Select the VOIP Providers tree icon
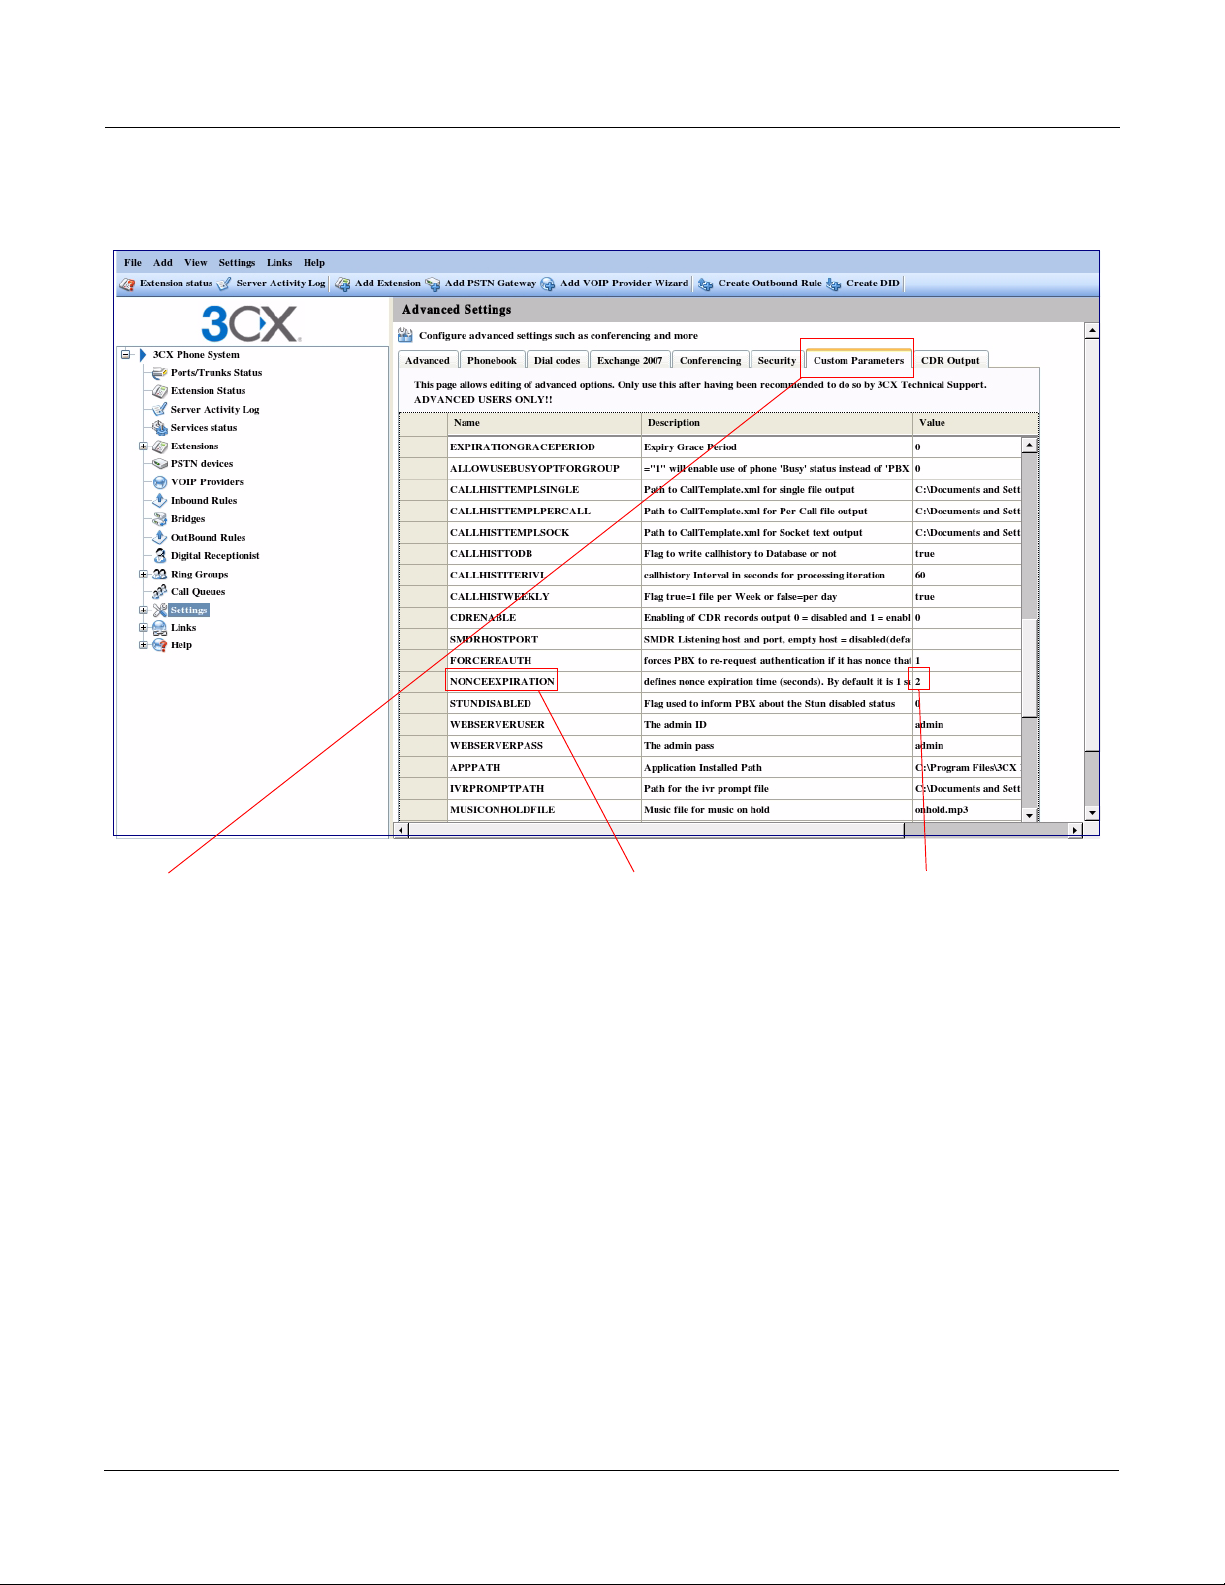 (x=159, y=482)
